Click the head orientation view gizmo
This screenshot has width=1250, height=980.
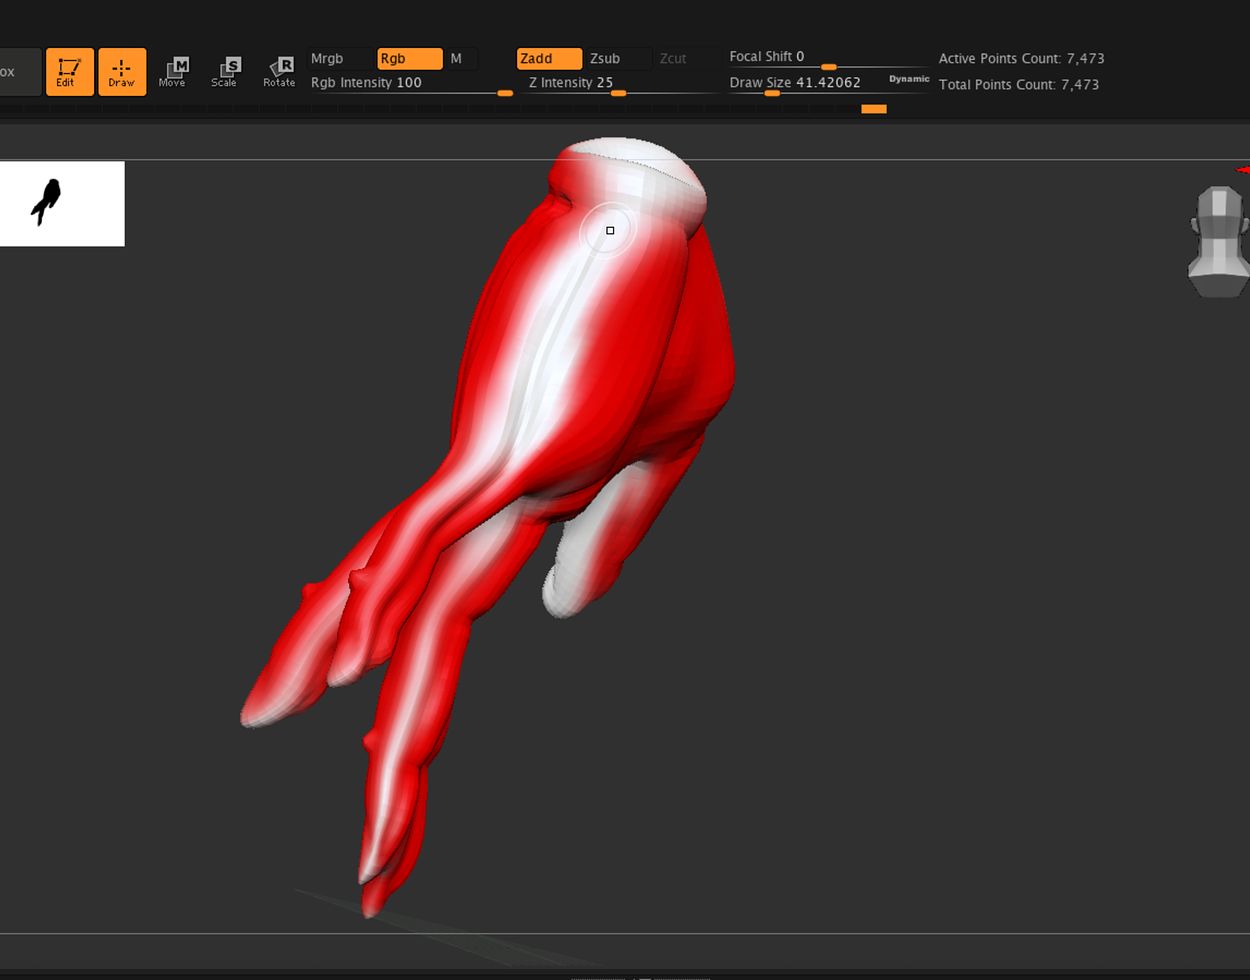click(x=1219, y=241)
